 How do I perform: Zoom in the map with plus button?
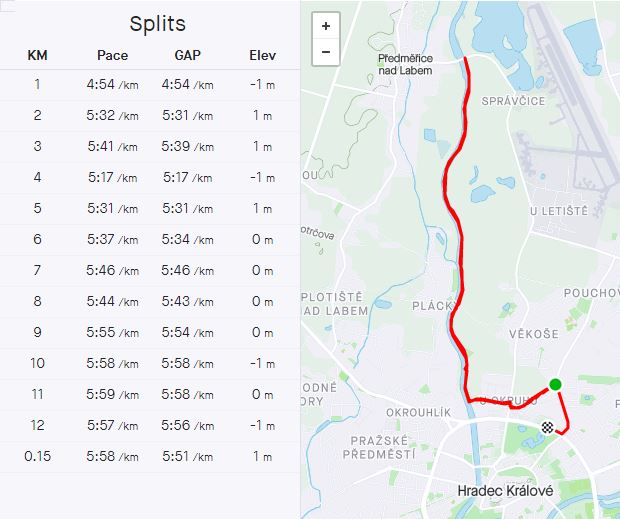[326, 26]
